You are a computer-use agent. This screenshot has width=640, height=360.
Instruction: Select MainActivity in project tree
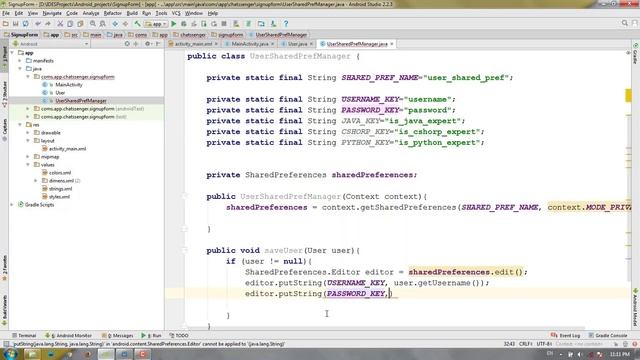[x=69, y=84]
